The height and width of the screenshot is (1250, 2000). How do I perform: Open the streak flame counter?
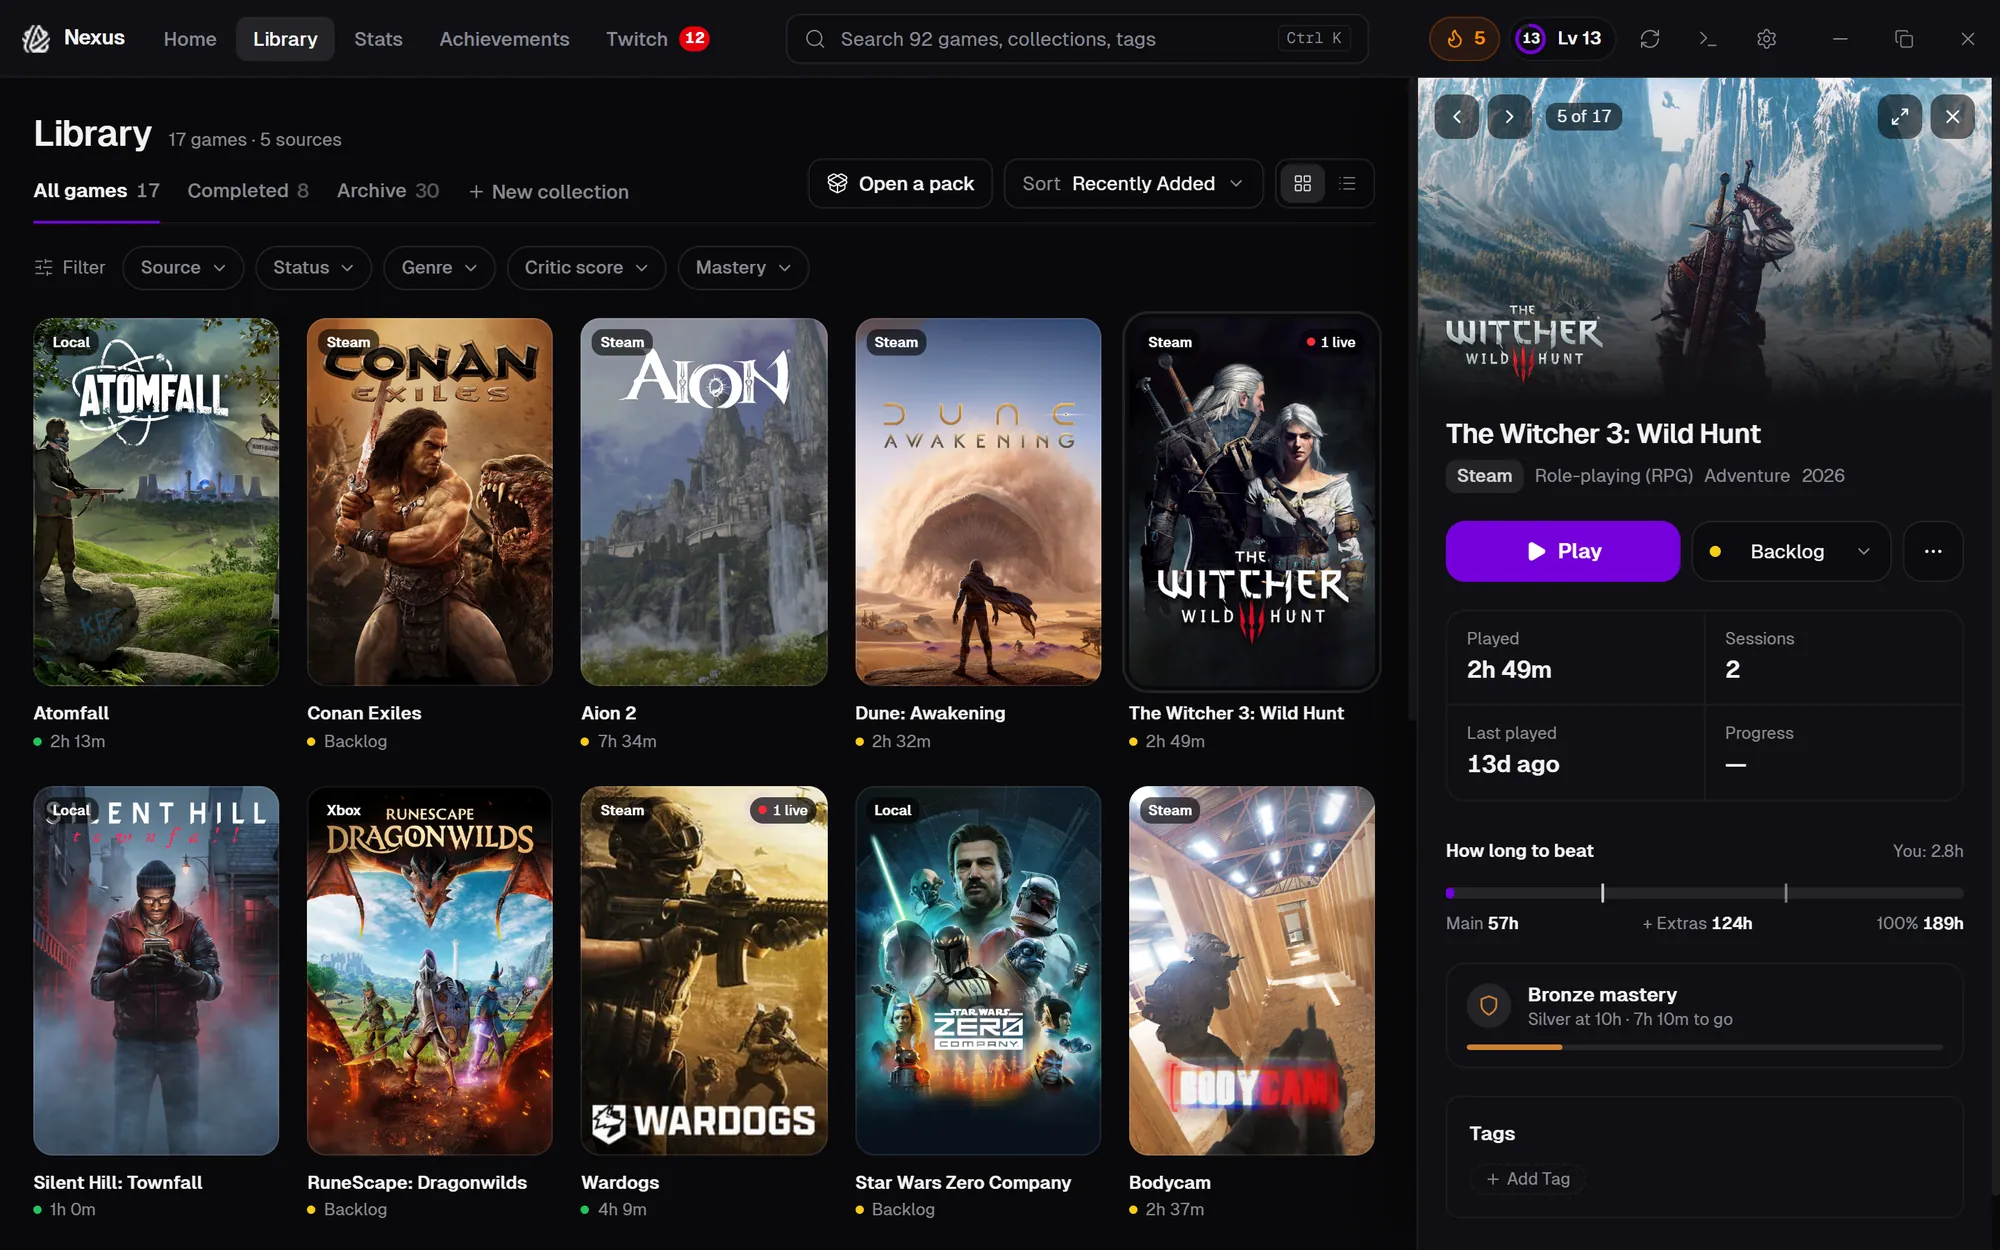point(1464,38)
